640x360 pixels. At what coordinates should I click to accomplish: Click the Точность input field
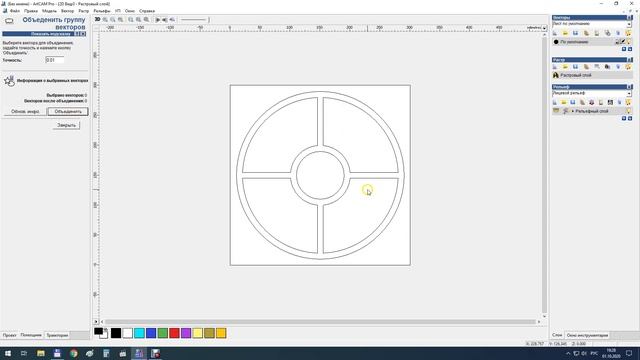pos(55,60)
